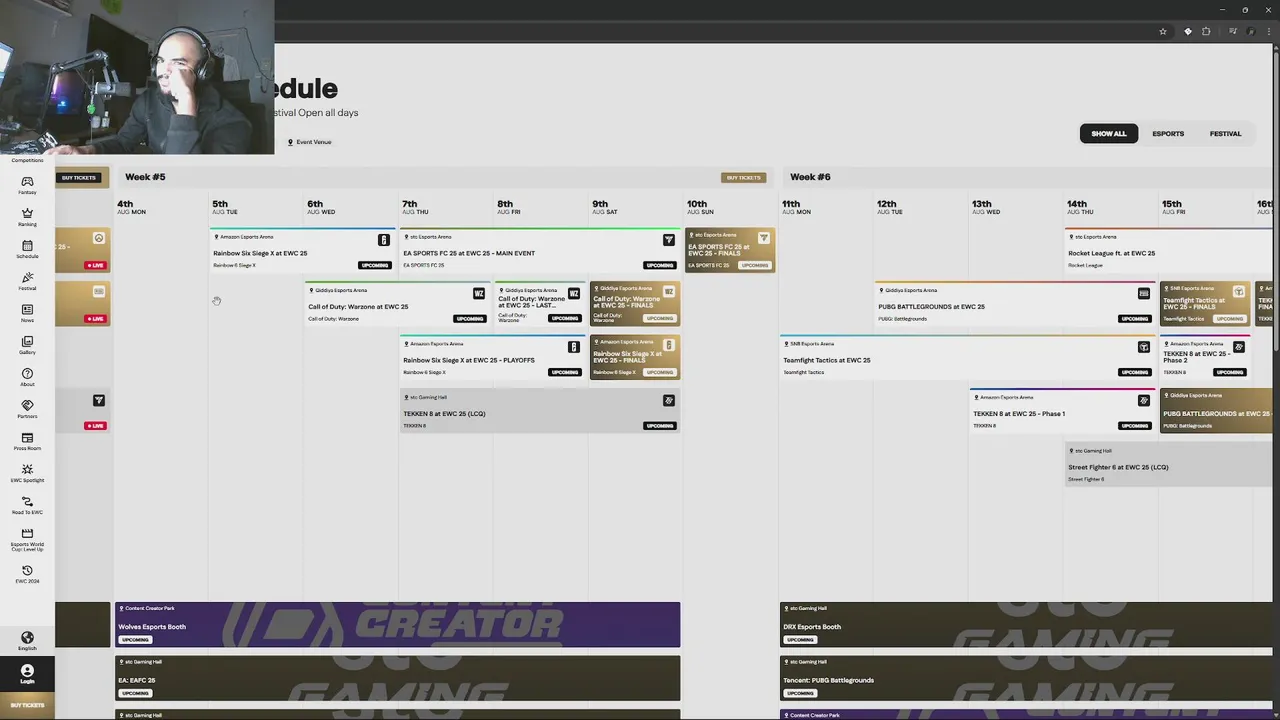
Task: Open Esports World Cup: Level Up
Action: (x=27, y=539)
